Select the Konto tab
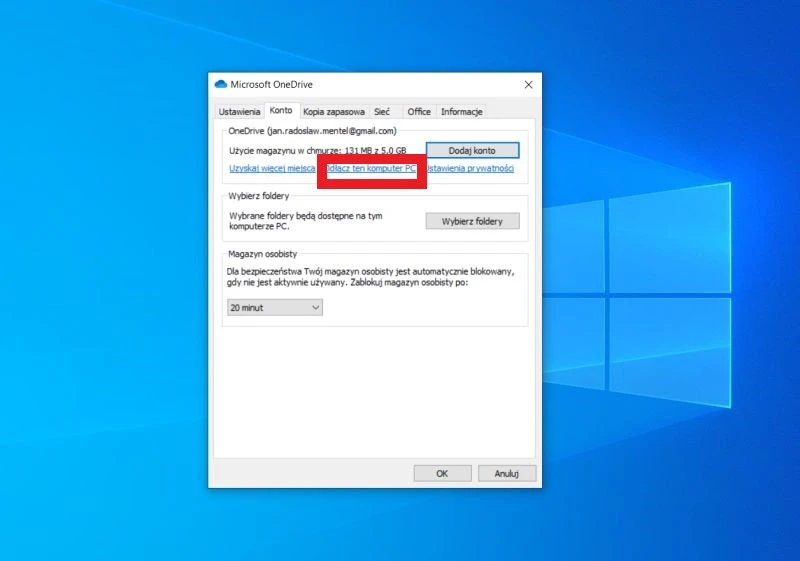The width and height of the screenshot is (800, 561). [x=281, y=111]
